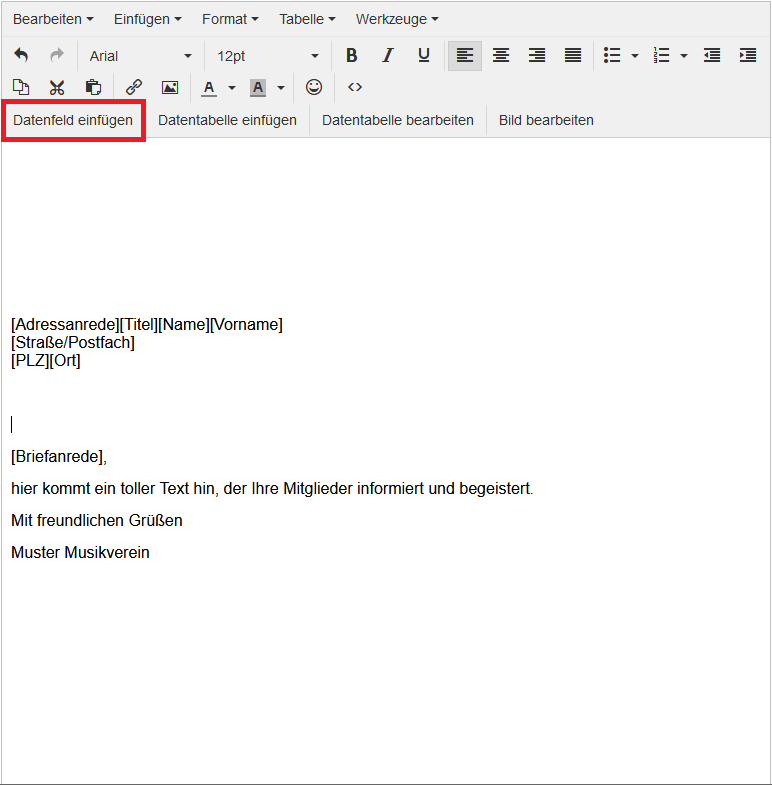This screenshot has width=772, height=786.
Task: Click the Paste clipboard icon
Action: point(93,87)
